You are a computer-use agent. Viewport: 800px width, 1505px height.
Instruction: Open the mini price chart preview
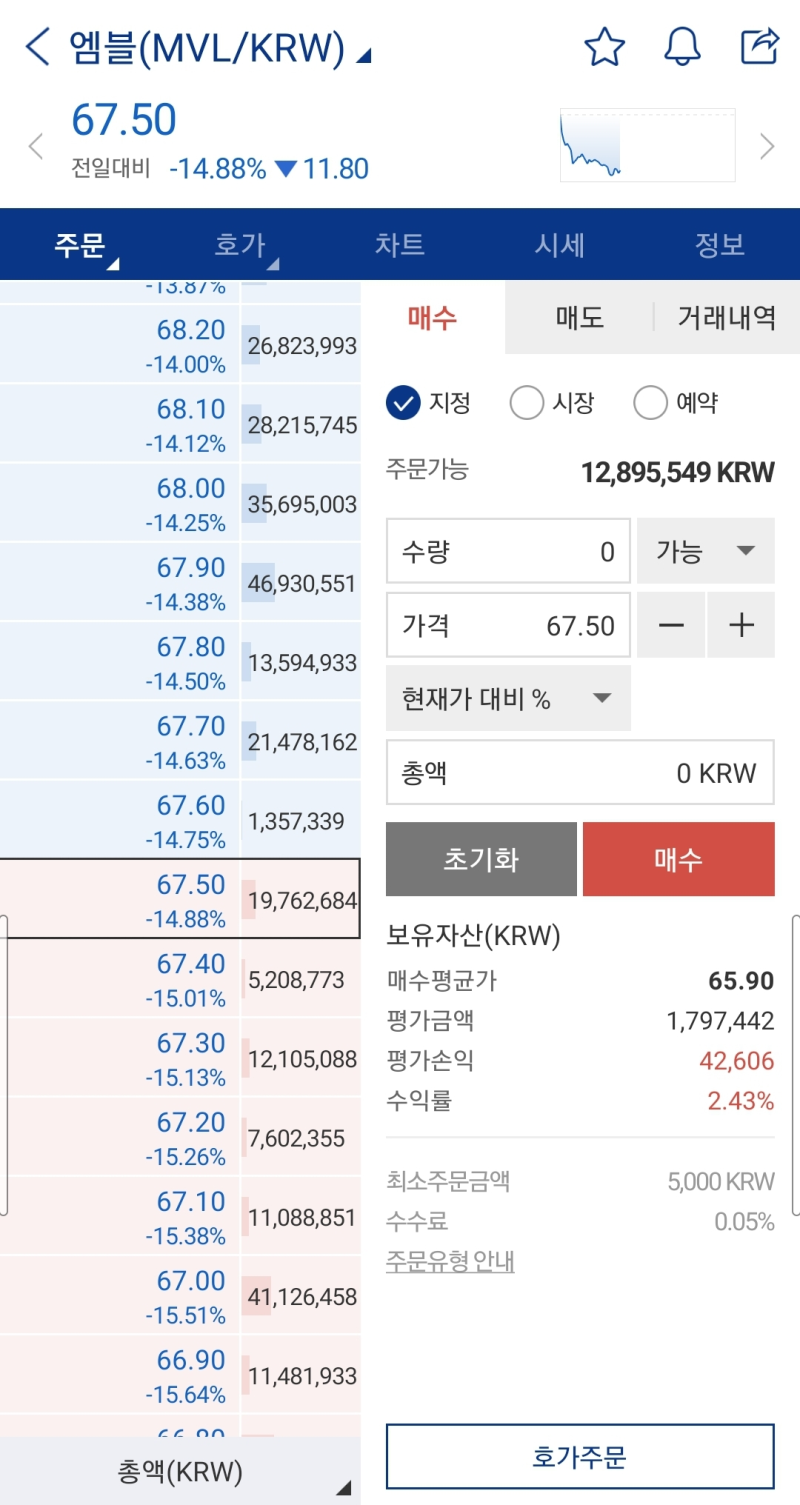(646, 146)
